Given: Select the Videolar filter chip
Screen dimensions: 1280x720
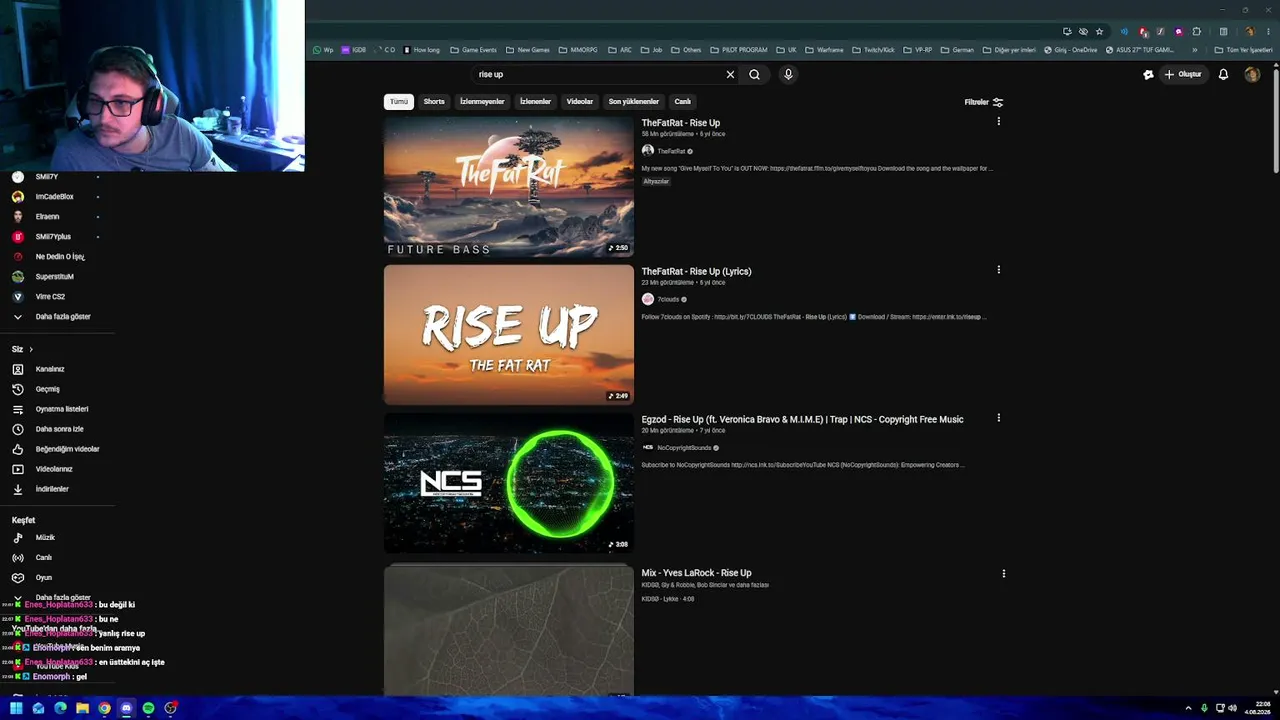Looking at the screenshot, I should (580, 101).
